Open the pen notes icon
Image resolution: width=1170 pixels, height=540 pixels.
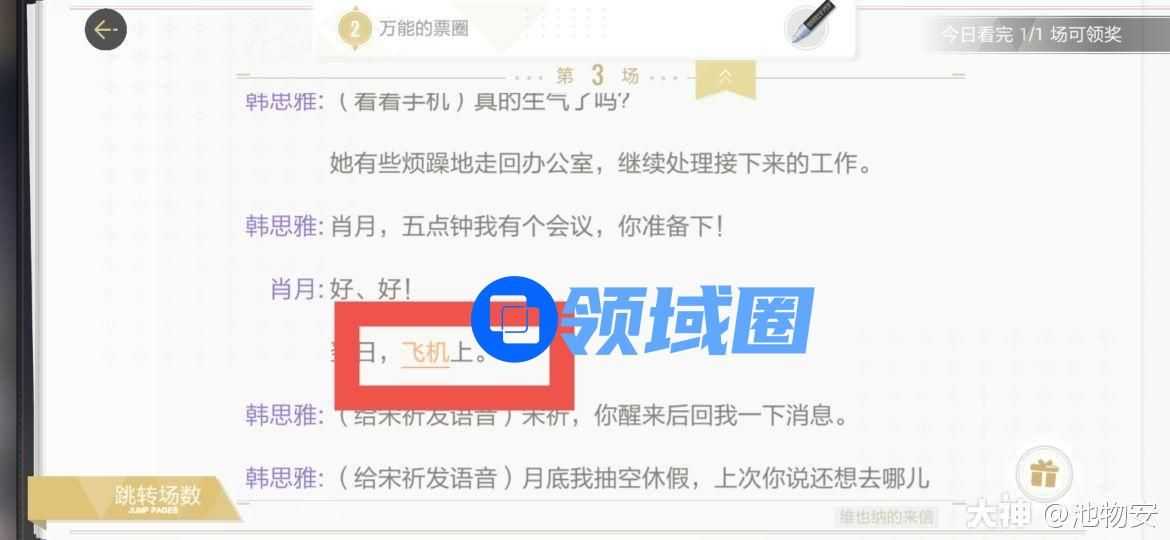(810, 25)
